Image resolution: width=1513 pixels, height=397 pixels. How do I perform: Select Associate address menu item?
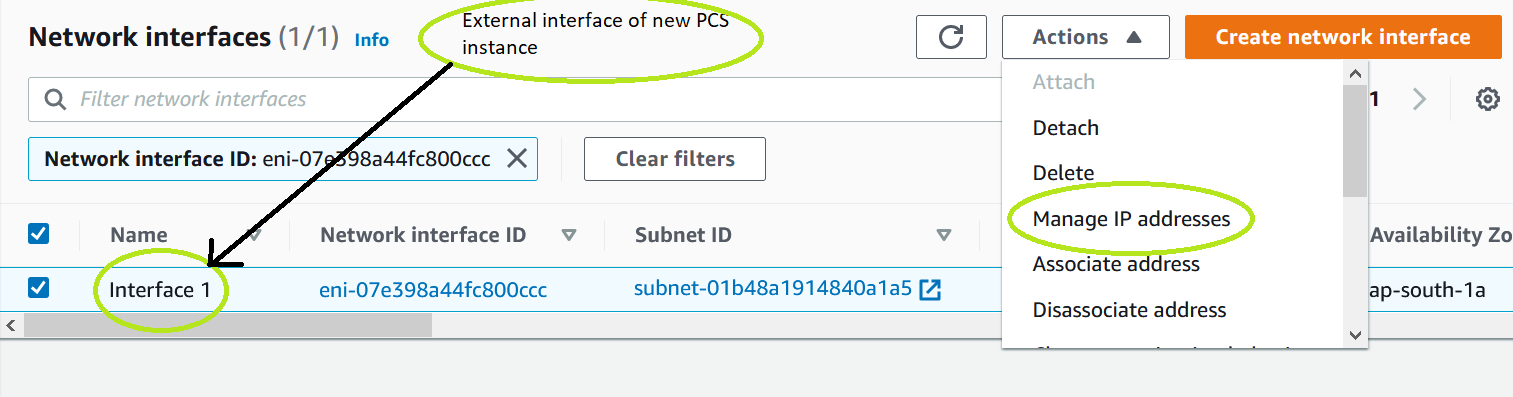(1116, 264)
